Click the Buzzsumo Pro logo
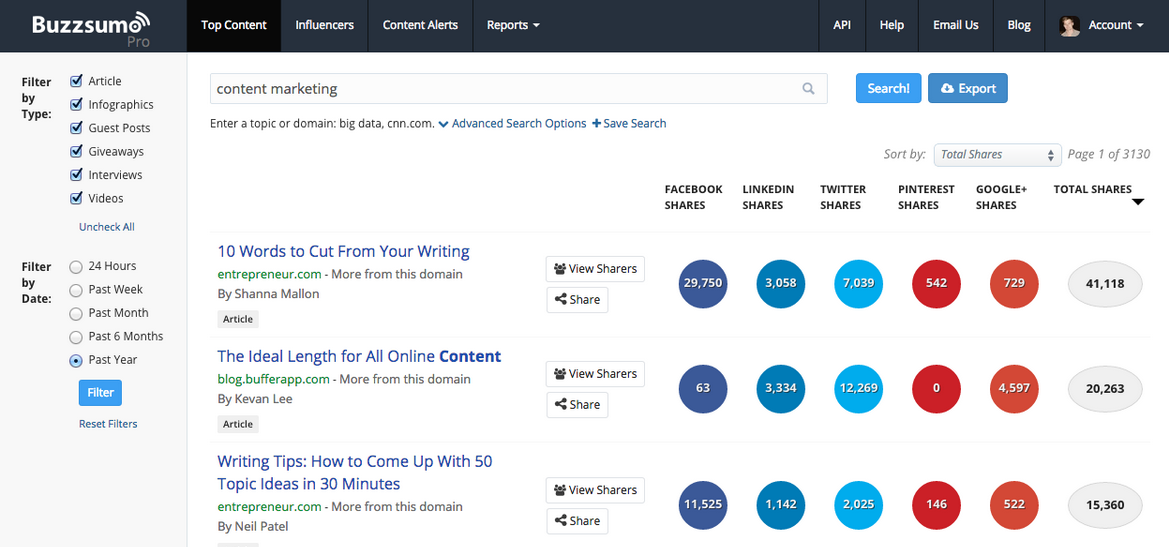 click(x=91, y=27)
